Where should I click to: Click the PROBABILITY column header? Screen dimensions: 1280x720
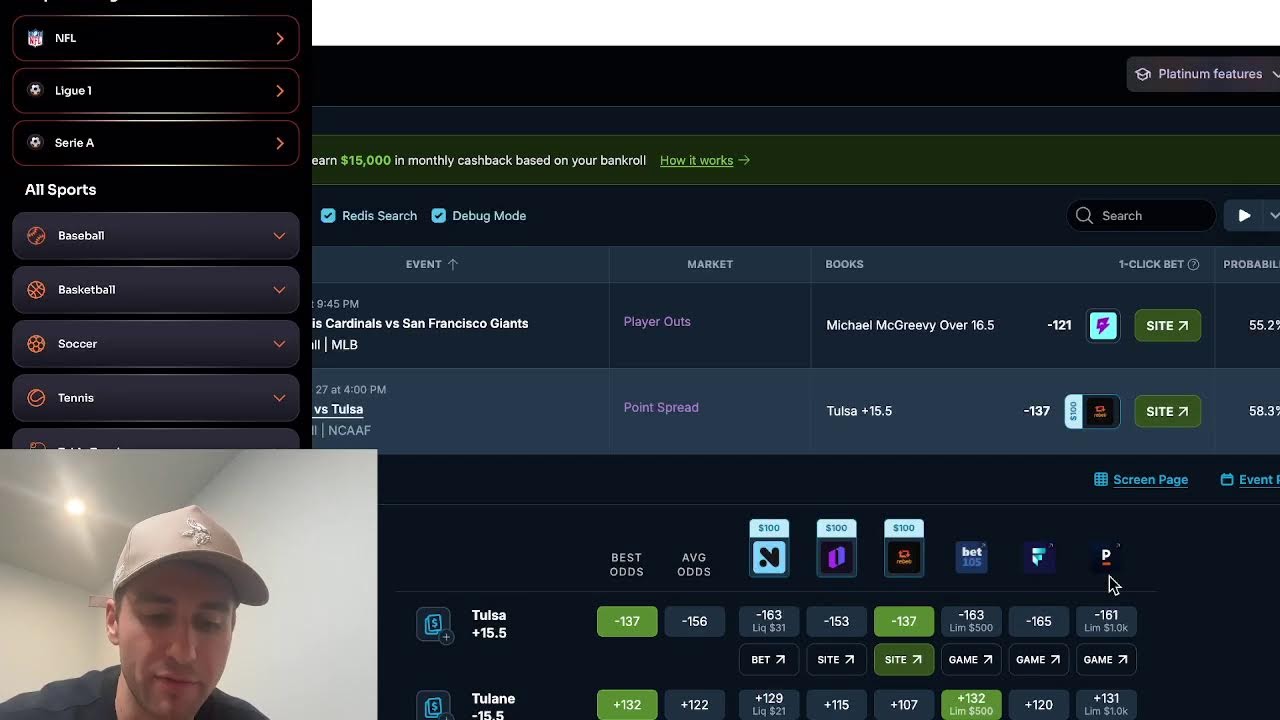(1251, 264)
